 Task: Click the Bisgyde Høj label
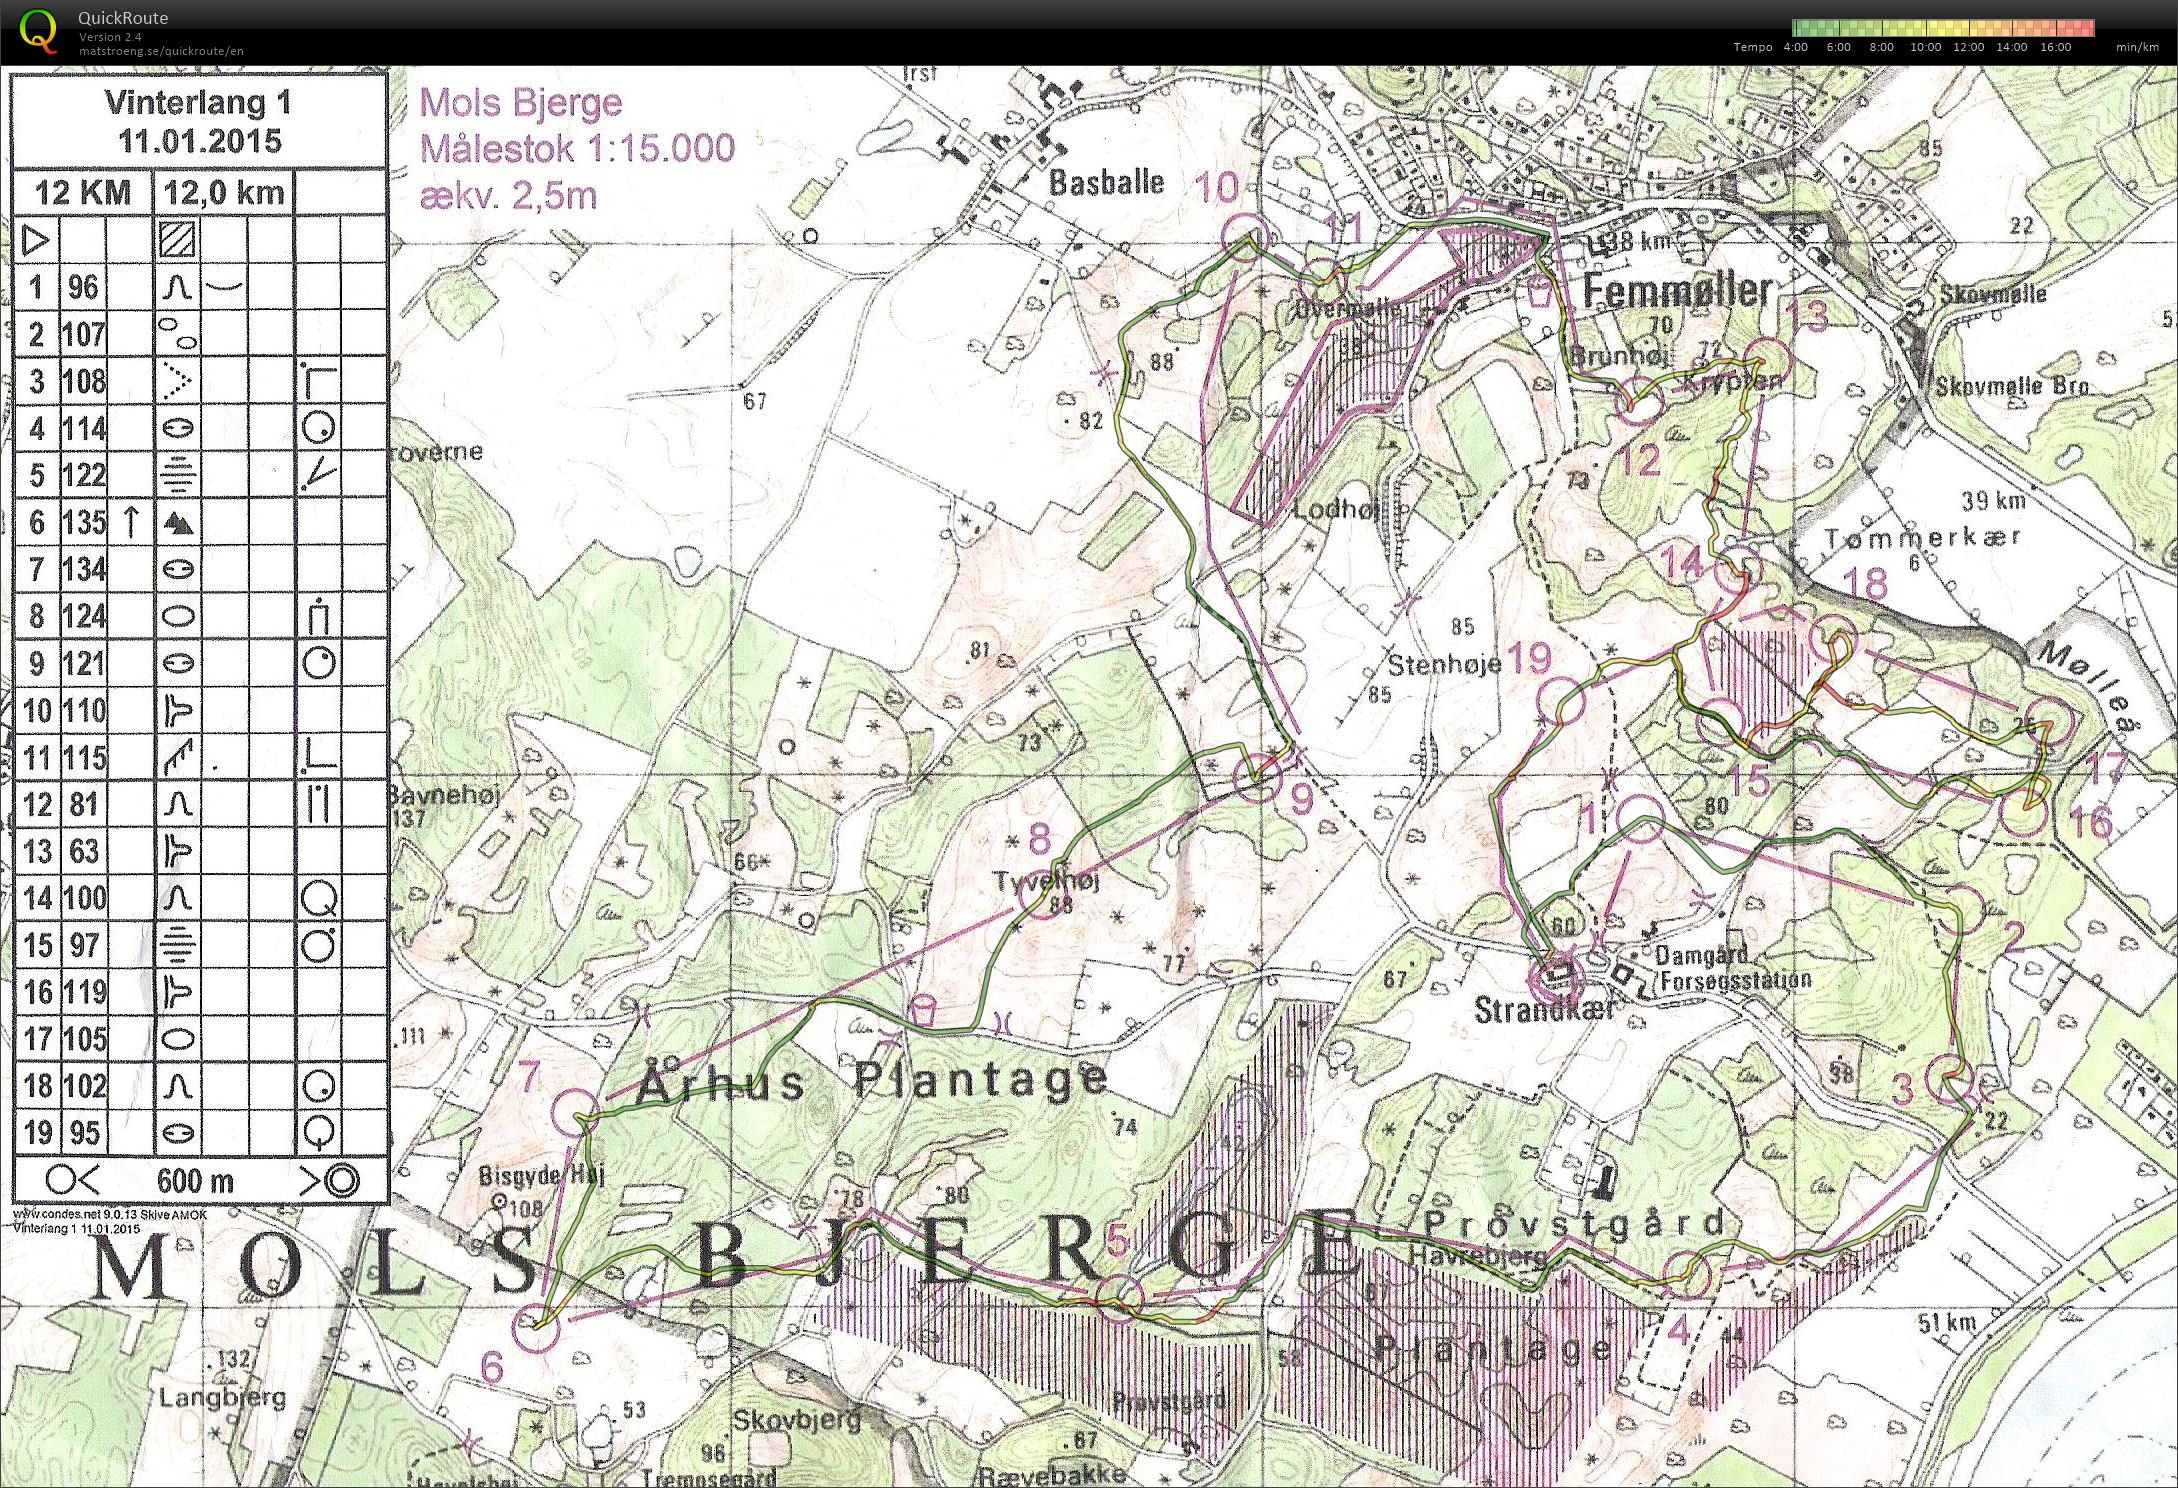[542, 1175]
